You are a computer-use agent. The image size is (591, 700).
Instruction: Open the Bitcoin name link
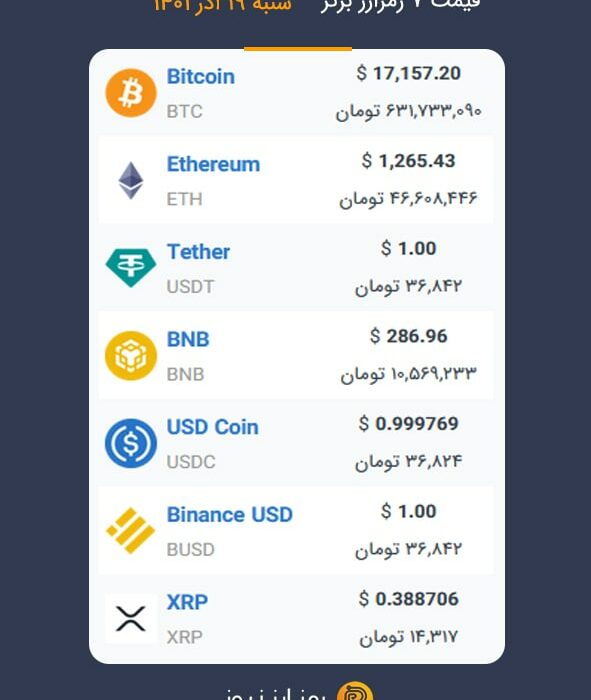(x=200, y=77)
